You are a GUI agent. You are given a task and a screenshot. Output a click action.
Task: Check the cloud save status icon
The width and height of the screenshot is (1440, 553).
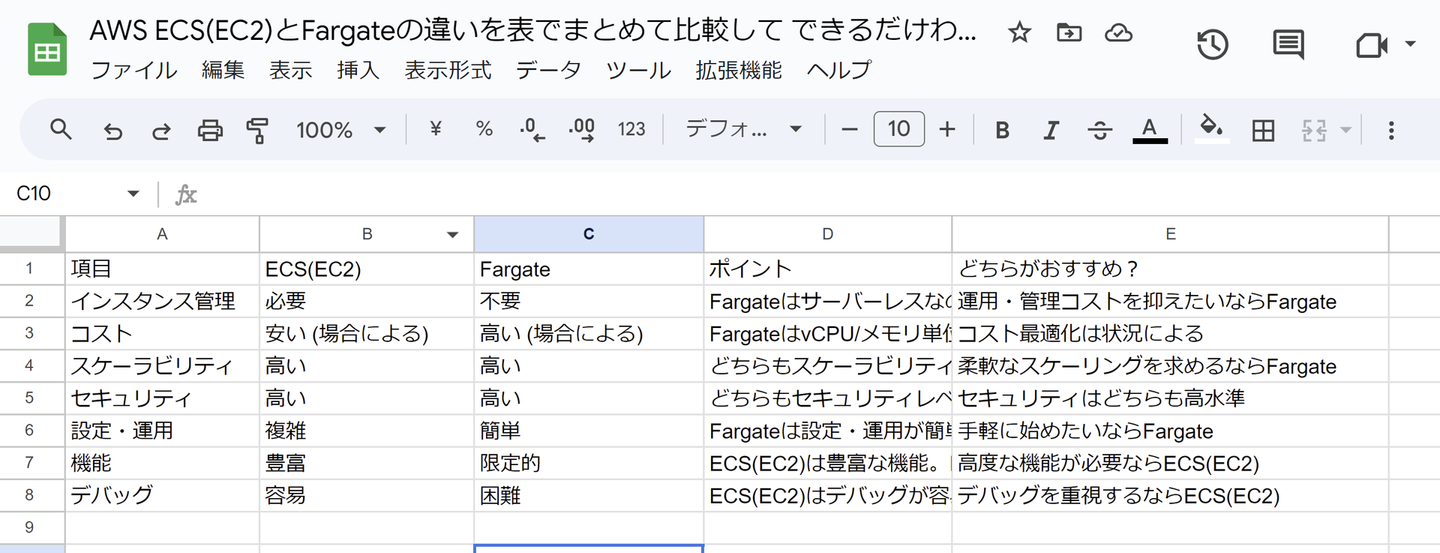pyautogui.click(x=1118, y=33)
